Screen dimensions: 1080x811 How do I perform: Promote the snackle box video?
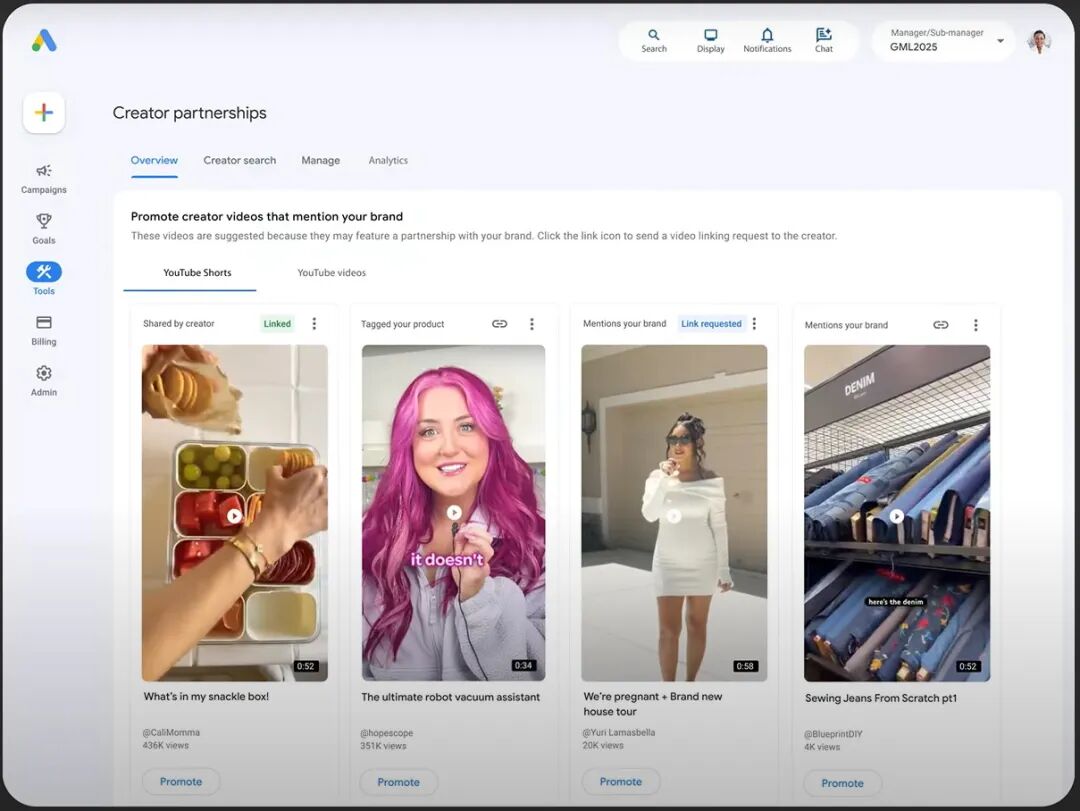pyautogui.click(x=181, y=782)
